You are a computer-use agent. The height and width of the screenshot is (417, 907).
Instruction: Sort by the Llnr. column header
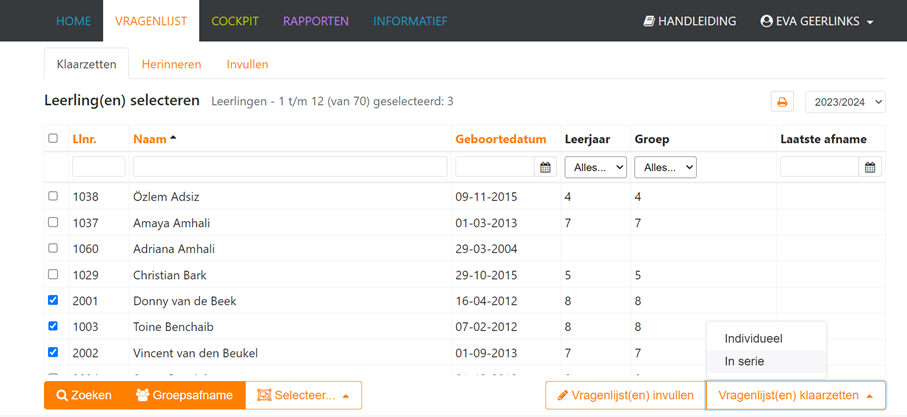(84, 139)
